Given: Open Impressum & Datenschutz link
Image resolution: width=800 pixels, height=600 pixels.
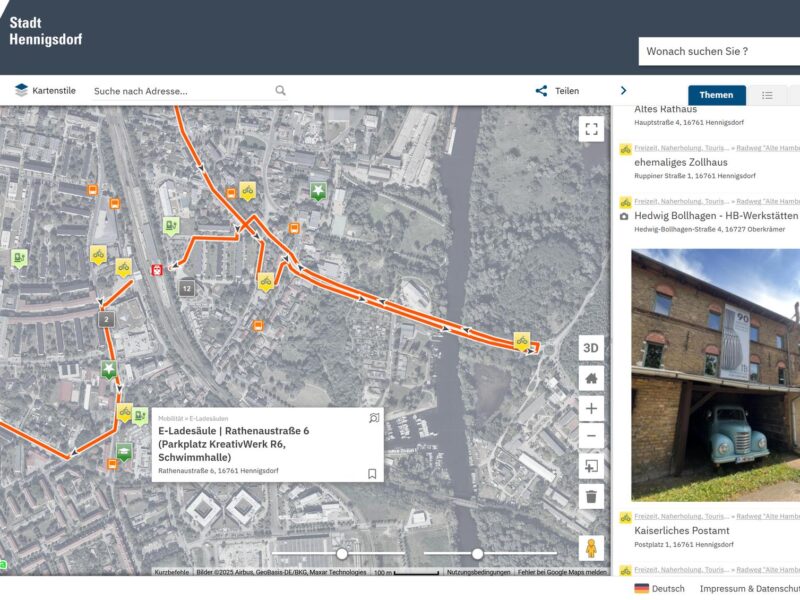Looking at the screenshot, I should coord(749,588).
